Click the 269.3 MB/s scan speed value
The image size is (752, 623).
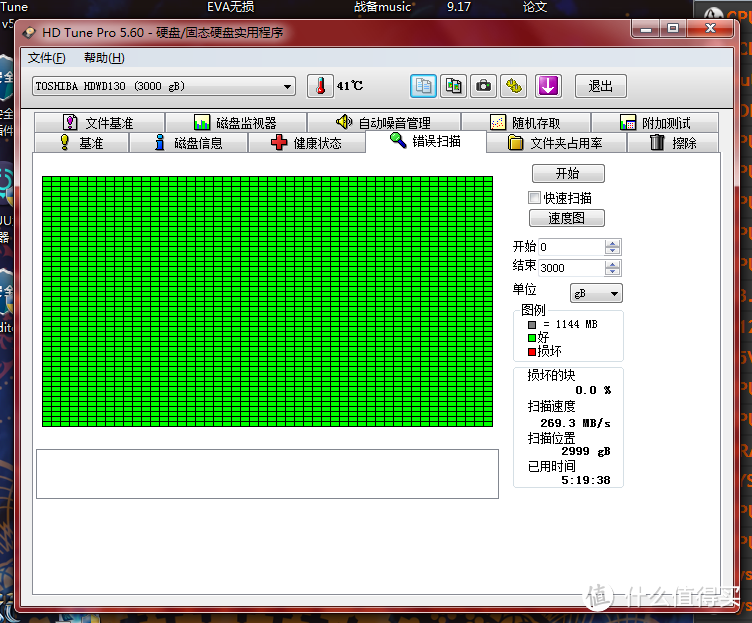click(x=575, y=423)
